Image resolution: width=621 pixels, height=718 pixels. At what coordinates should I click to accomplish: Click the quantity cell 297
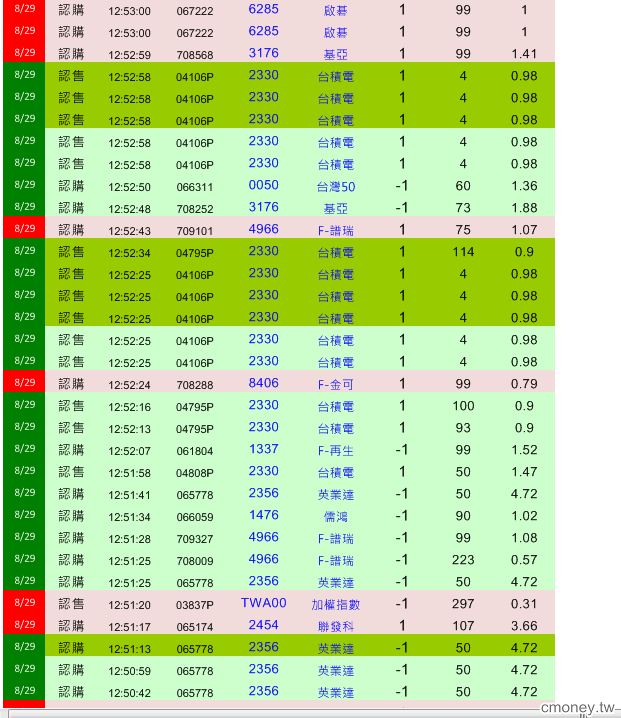[x=463, y=604]
